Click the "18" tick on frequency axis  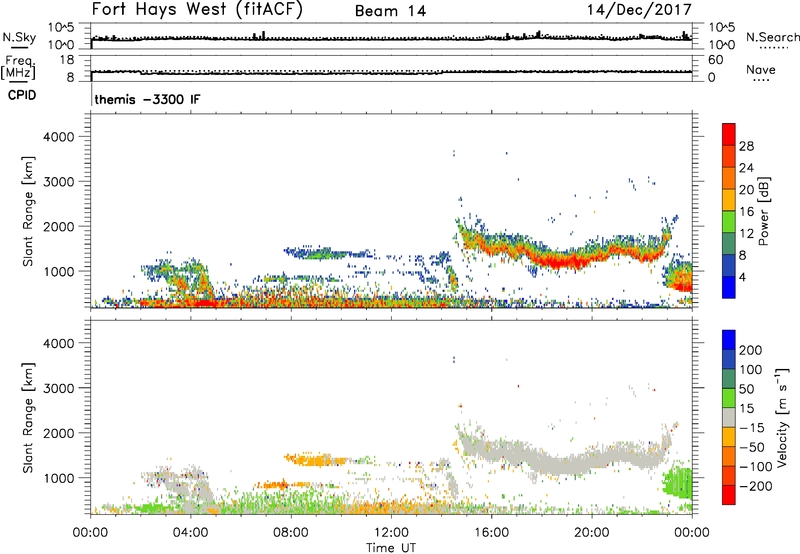pos(67,60)
